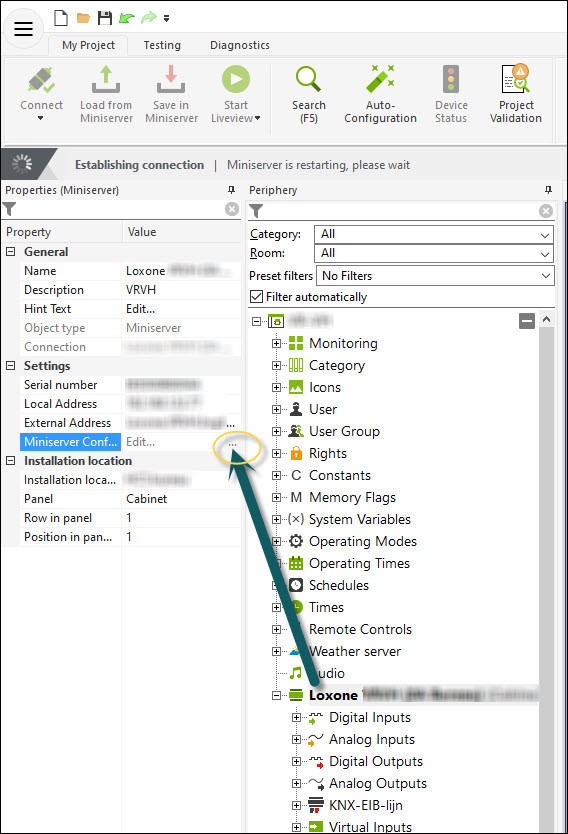
Task: Open Search (F5) magnifier tool
Action: [308, 80]
